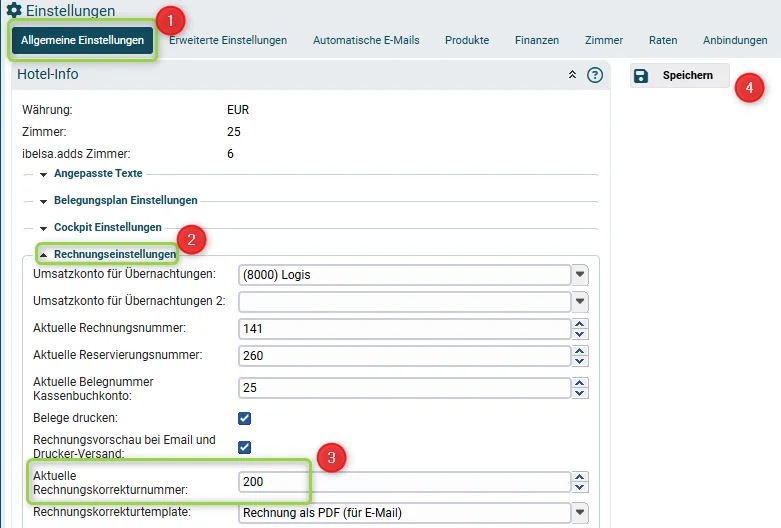Collapse Hotel-Info panel with double chevron icon

click(x=572, y=75)
